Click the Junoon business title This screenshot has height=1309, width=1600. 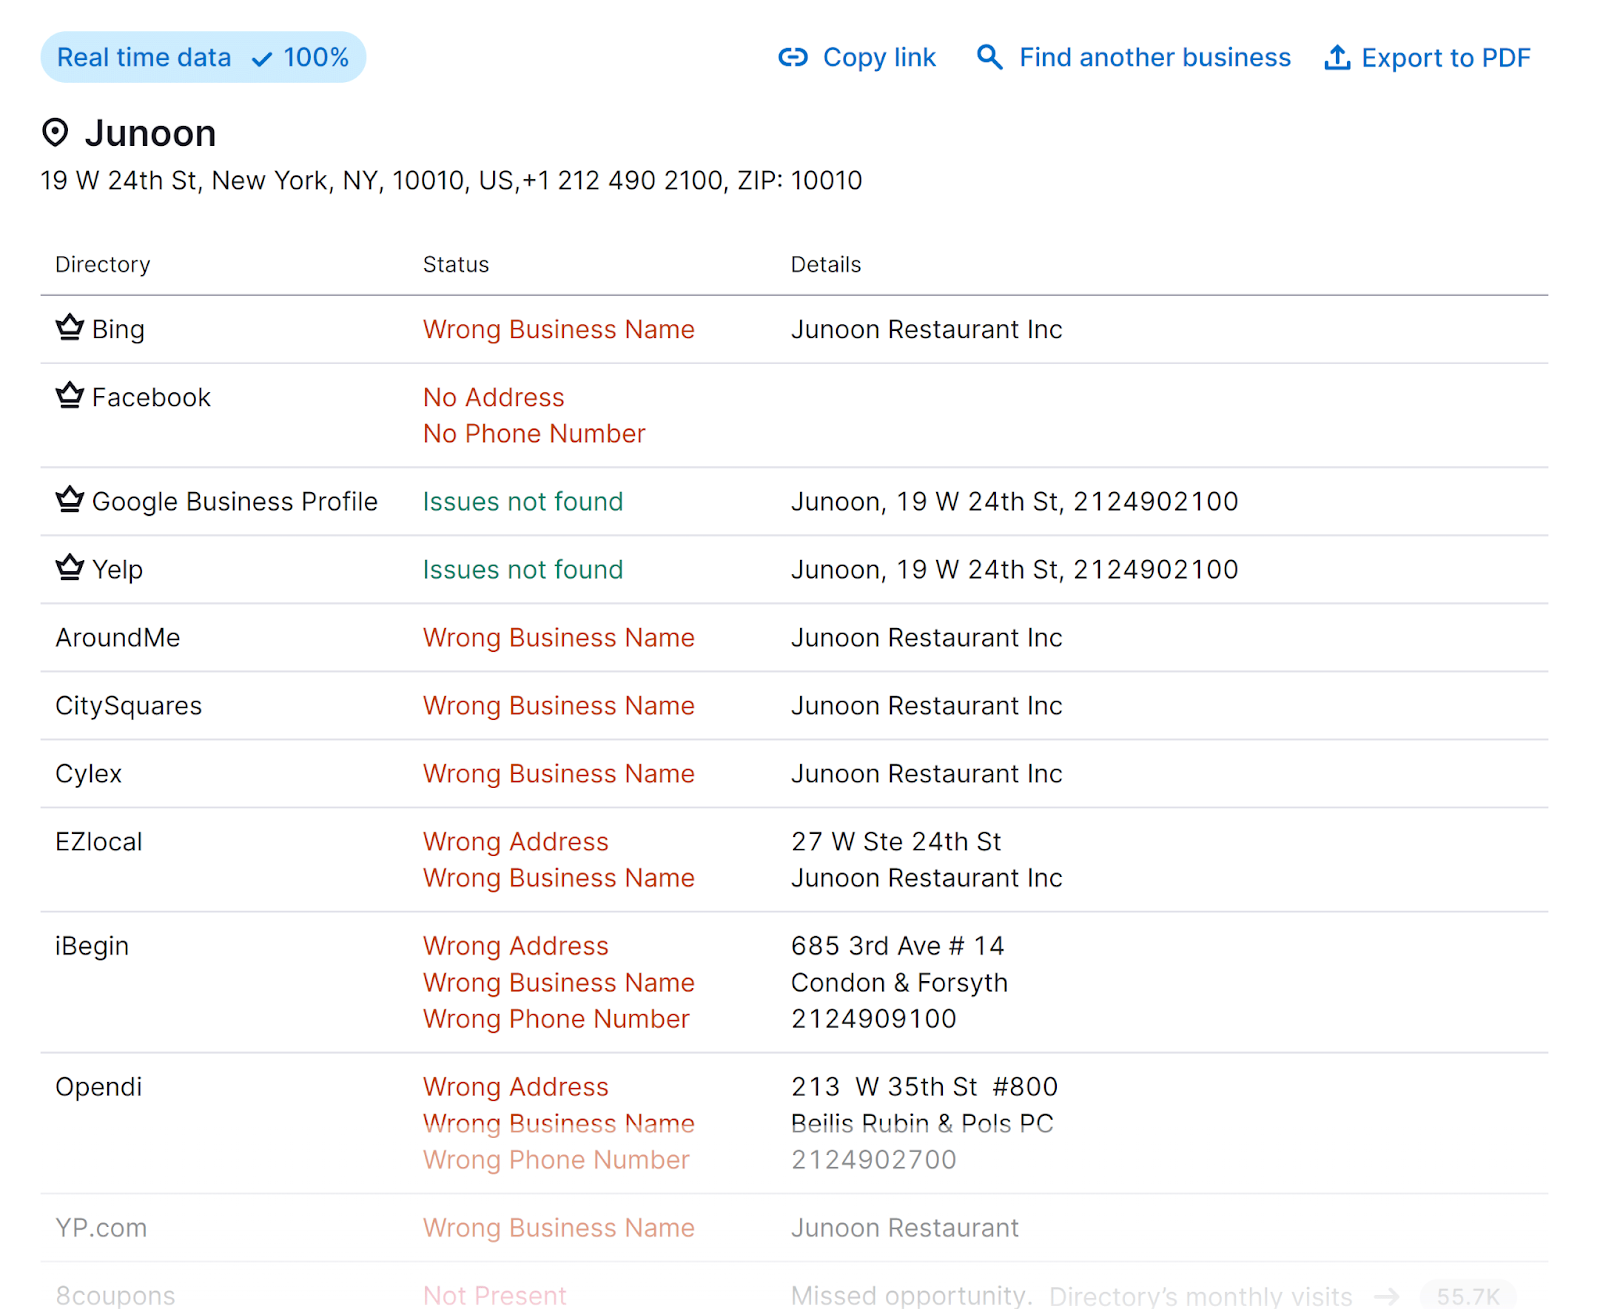point(150,133)
